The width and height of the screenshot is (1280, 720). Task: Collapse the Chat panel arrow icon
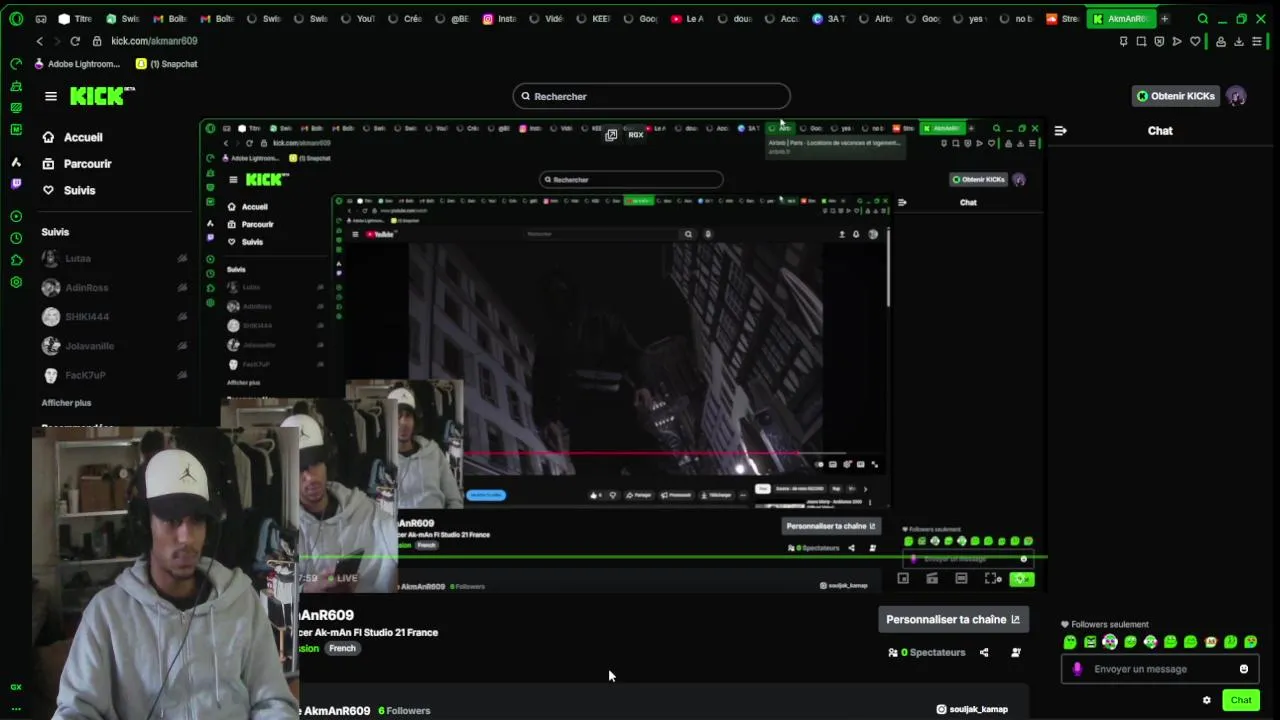point(1060,131)
